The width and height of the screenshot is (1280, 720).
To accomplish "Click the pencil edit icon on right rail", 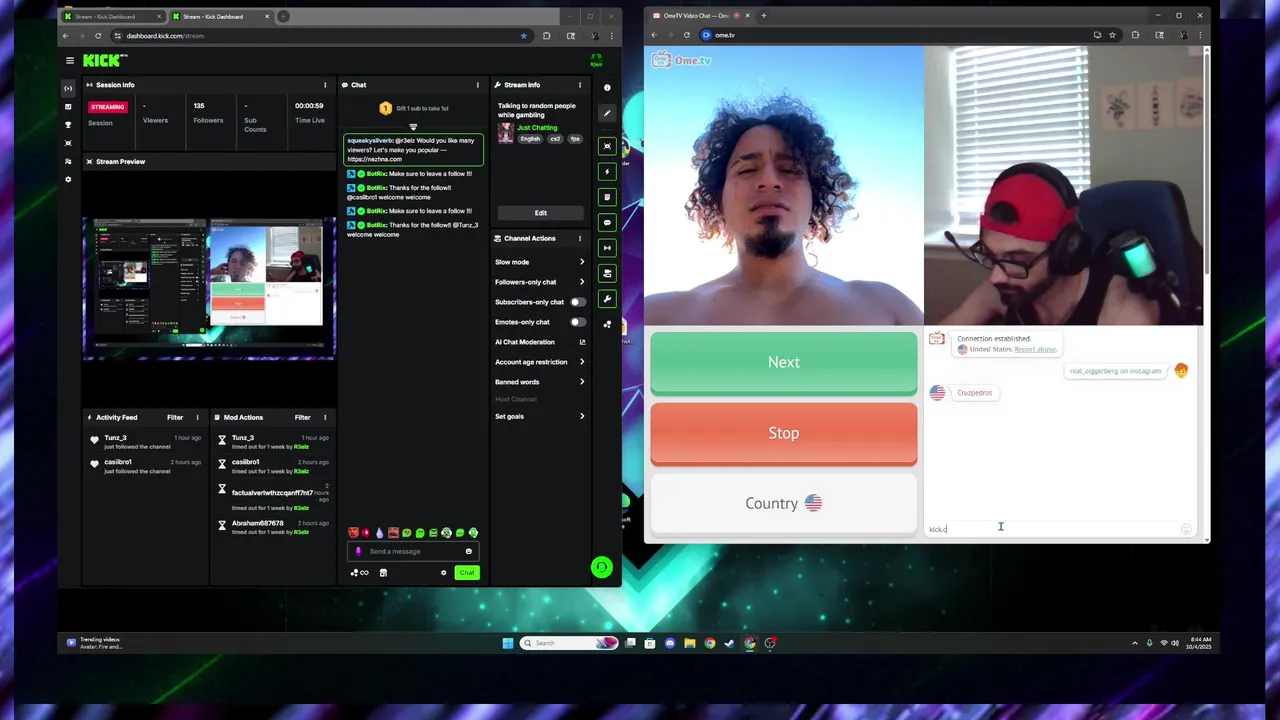I will click(607, 113).
